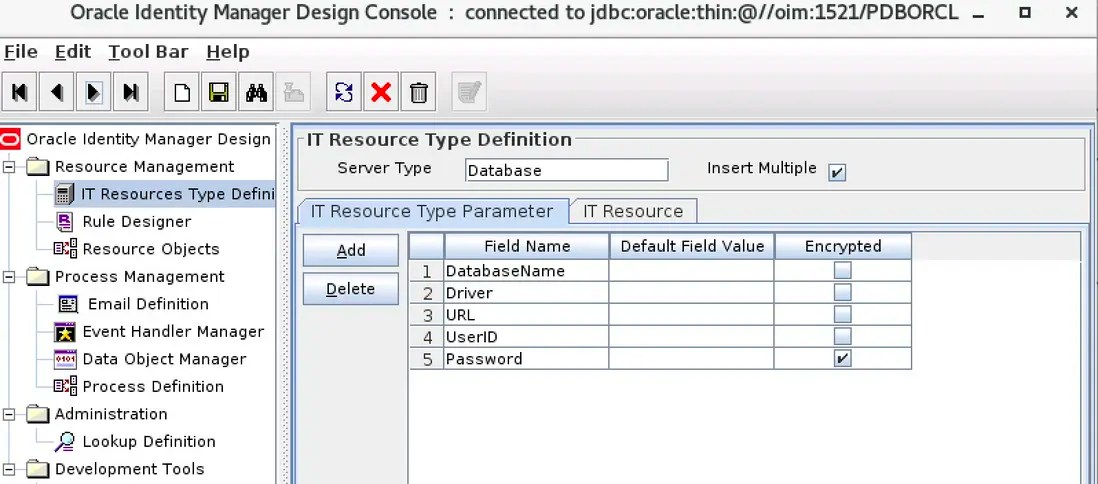Select the Password field name cell
1098x484 pixels.
[x=527, y=358]
